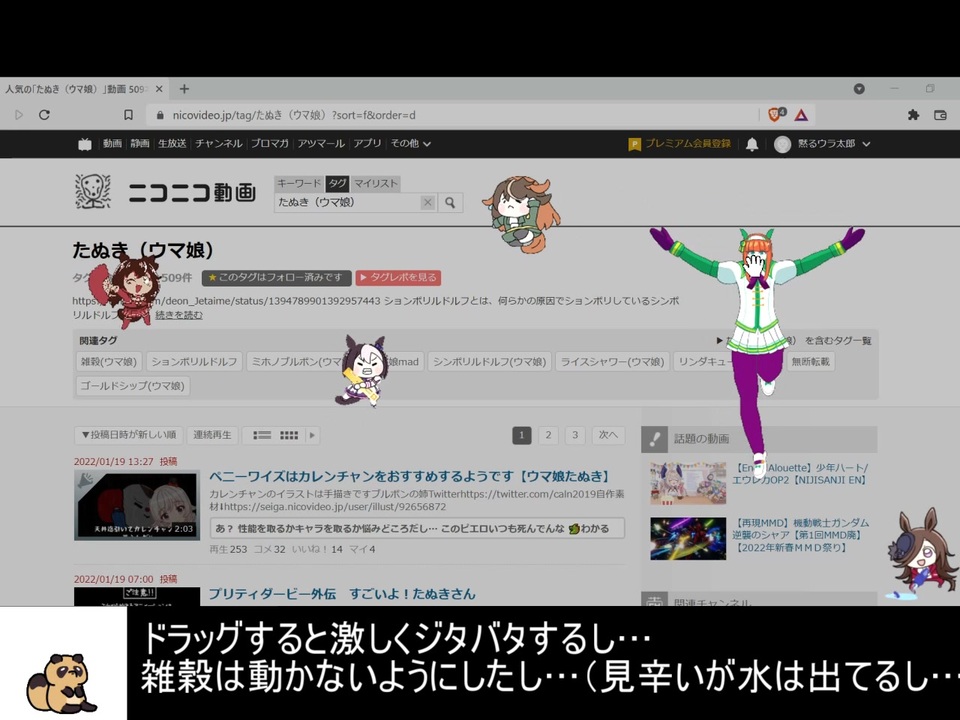The height and width of the screenshot is (720, 960).
Task: Click the 話題の動画 section icon
Action: tap(654, 439)
